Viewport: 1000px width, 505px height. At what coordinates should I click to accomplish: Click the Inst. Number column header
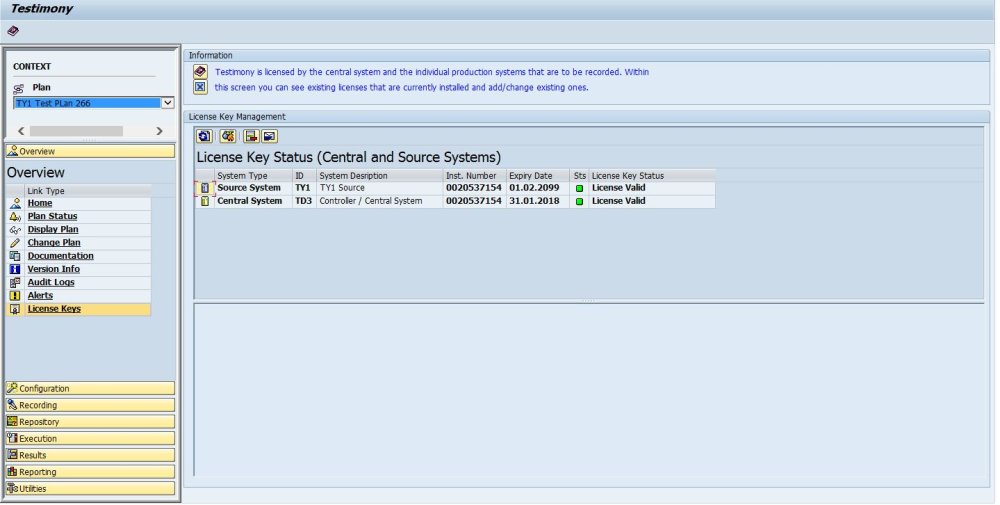(x=474, y=175)
